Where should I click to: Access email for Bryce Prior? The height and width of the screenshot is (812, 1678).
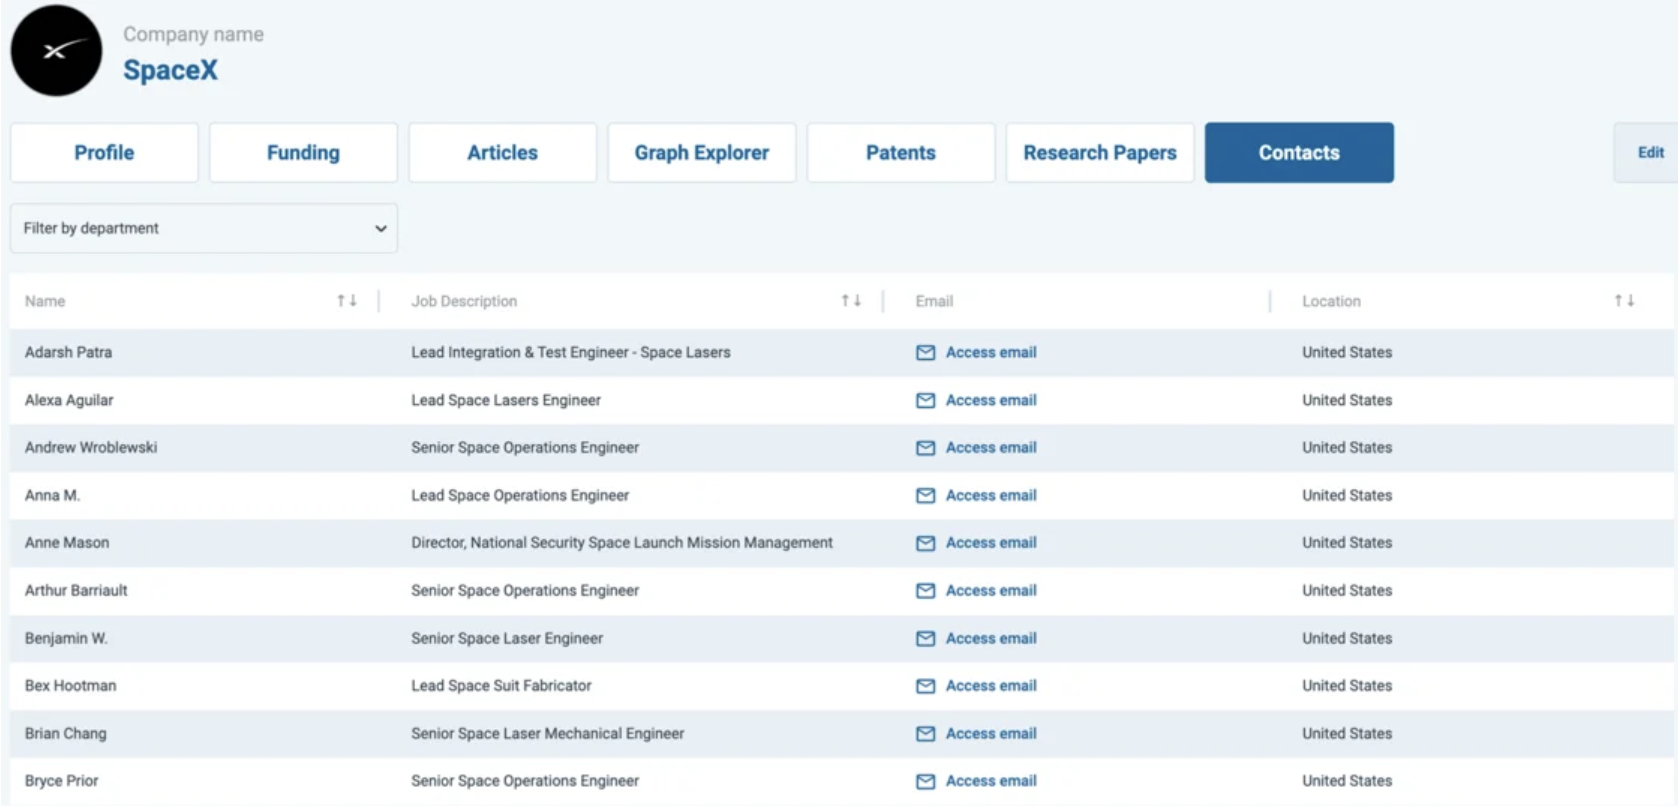click(x=991, y=782)
